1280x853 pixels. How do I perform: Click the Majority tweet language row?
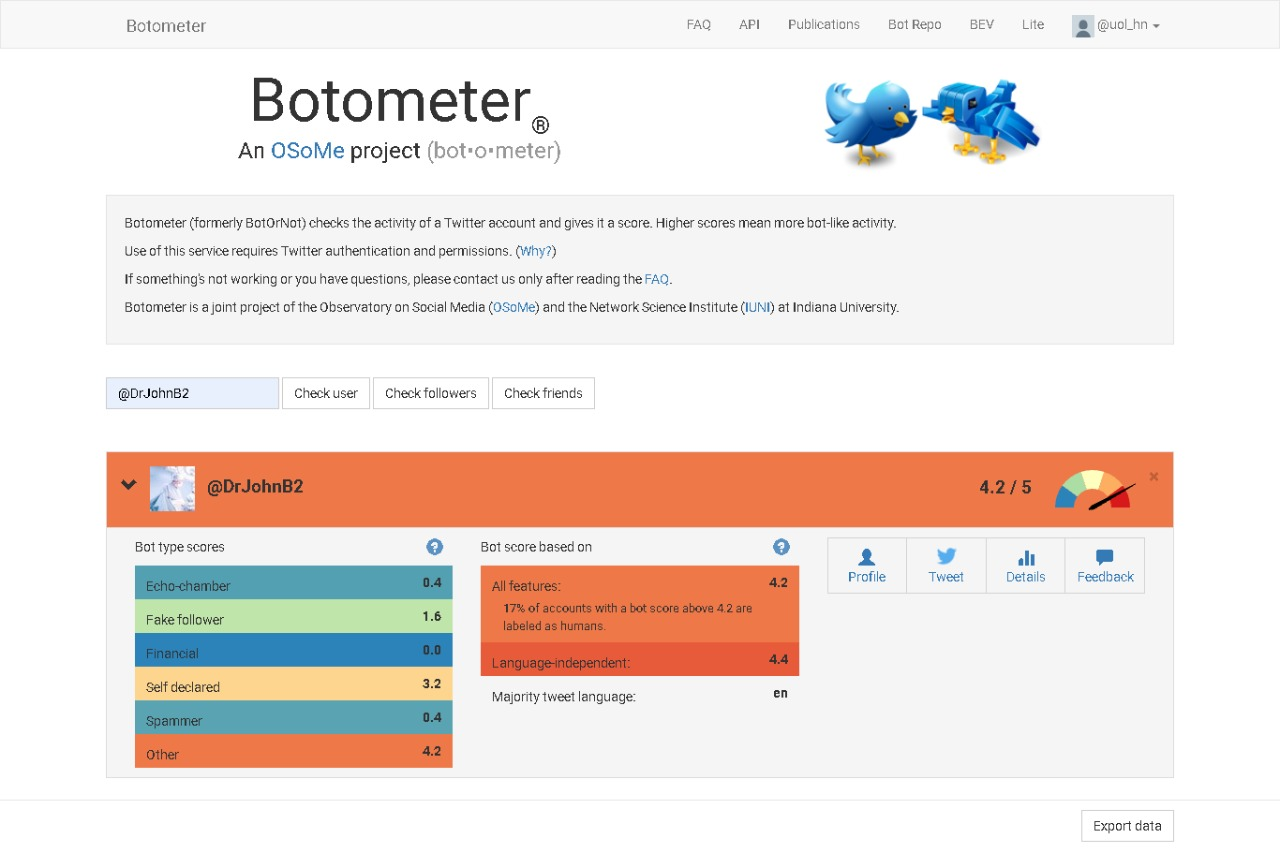coord(640,695)
